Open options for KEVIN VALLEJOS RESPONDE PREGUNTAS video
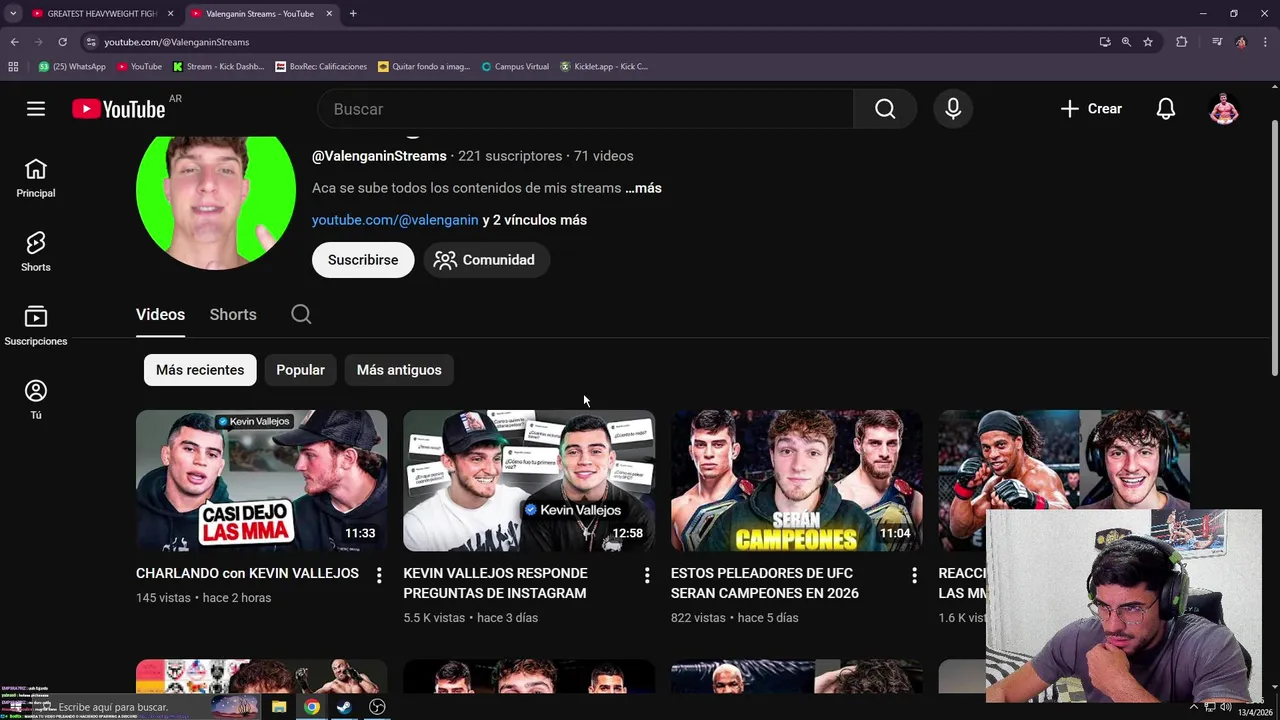This screenshot has width=1280, height=720. (x=647, y=575)
